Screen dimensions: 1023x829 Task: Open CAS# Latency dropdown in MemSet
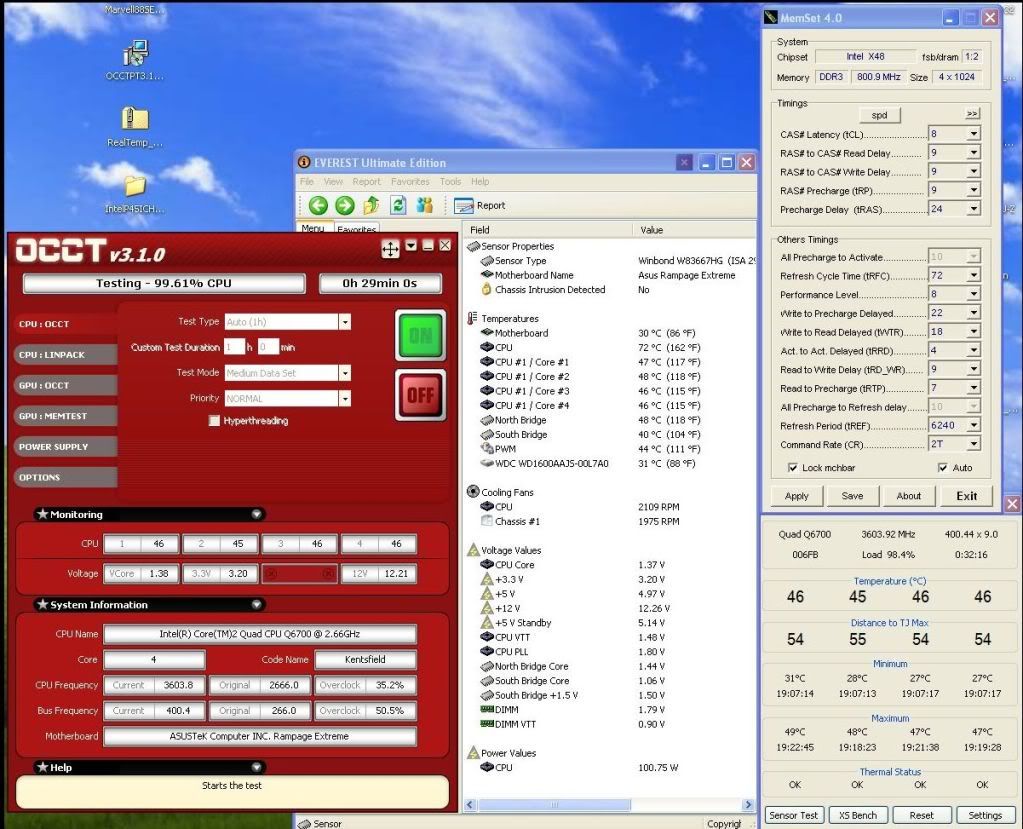[973, 134]
